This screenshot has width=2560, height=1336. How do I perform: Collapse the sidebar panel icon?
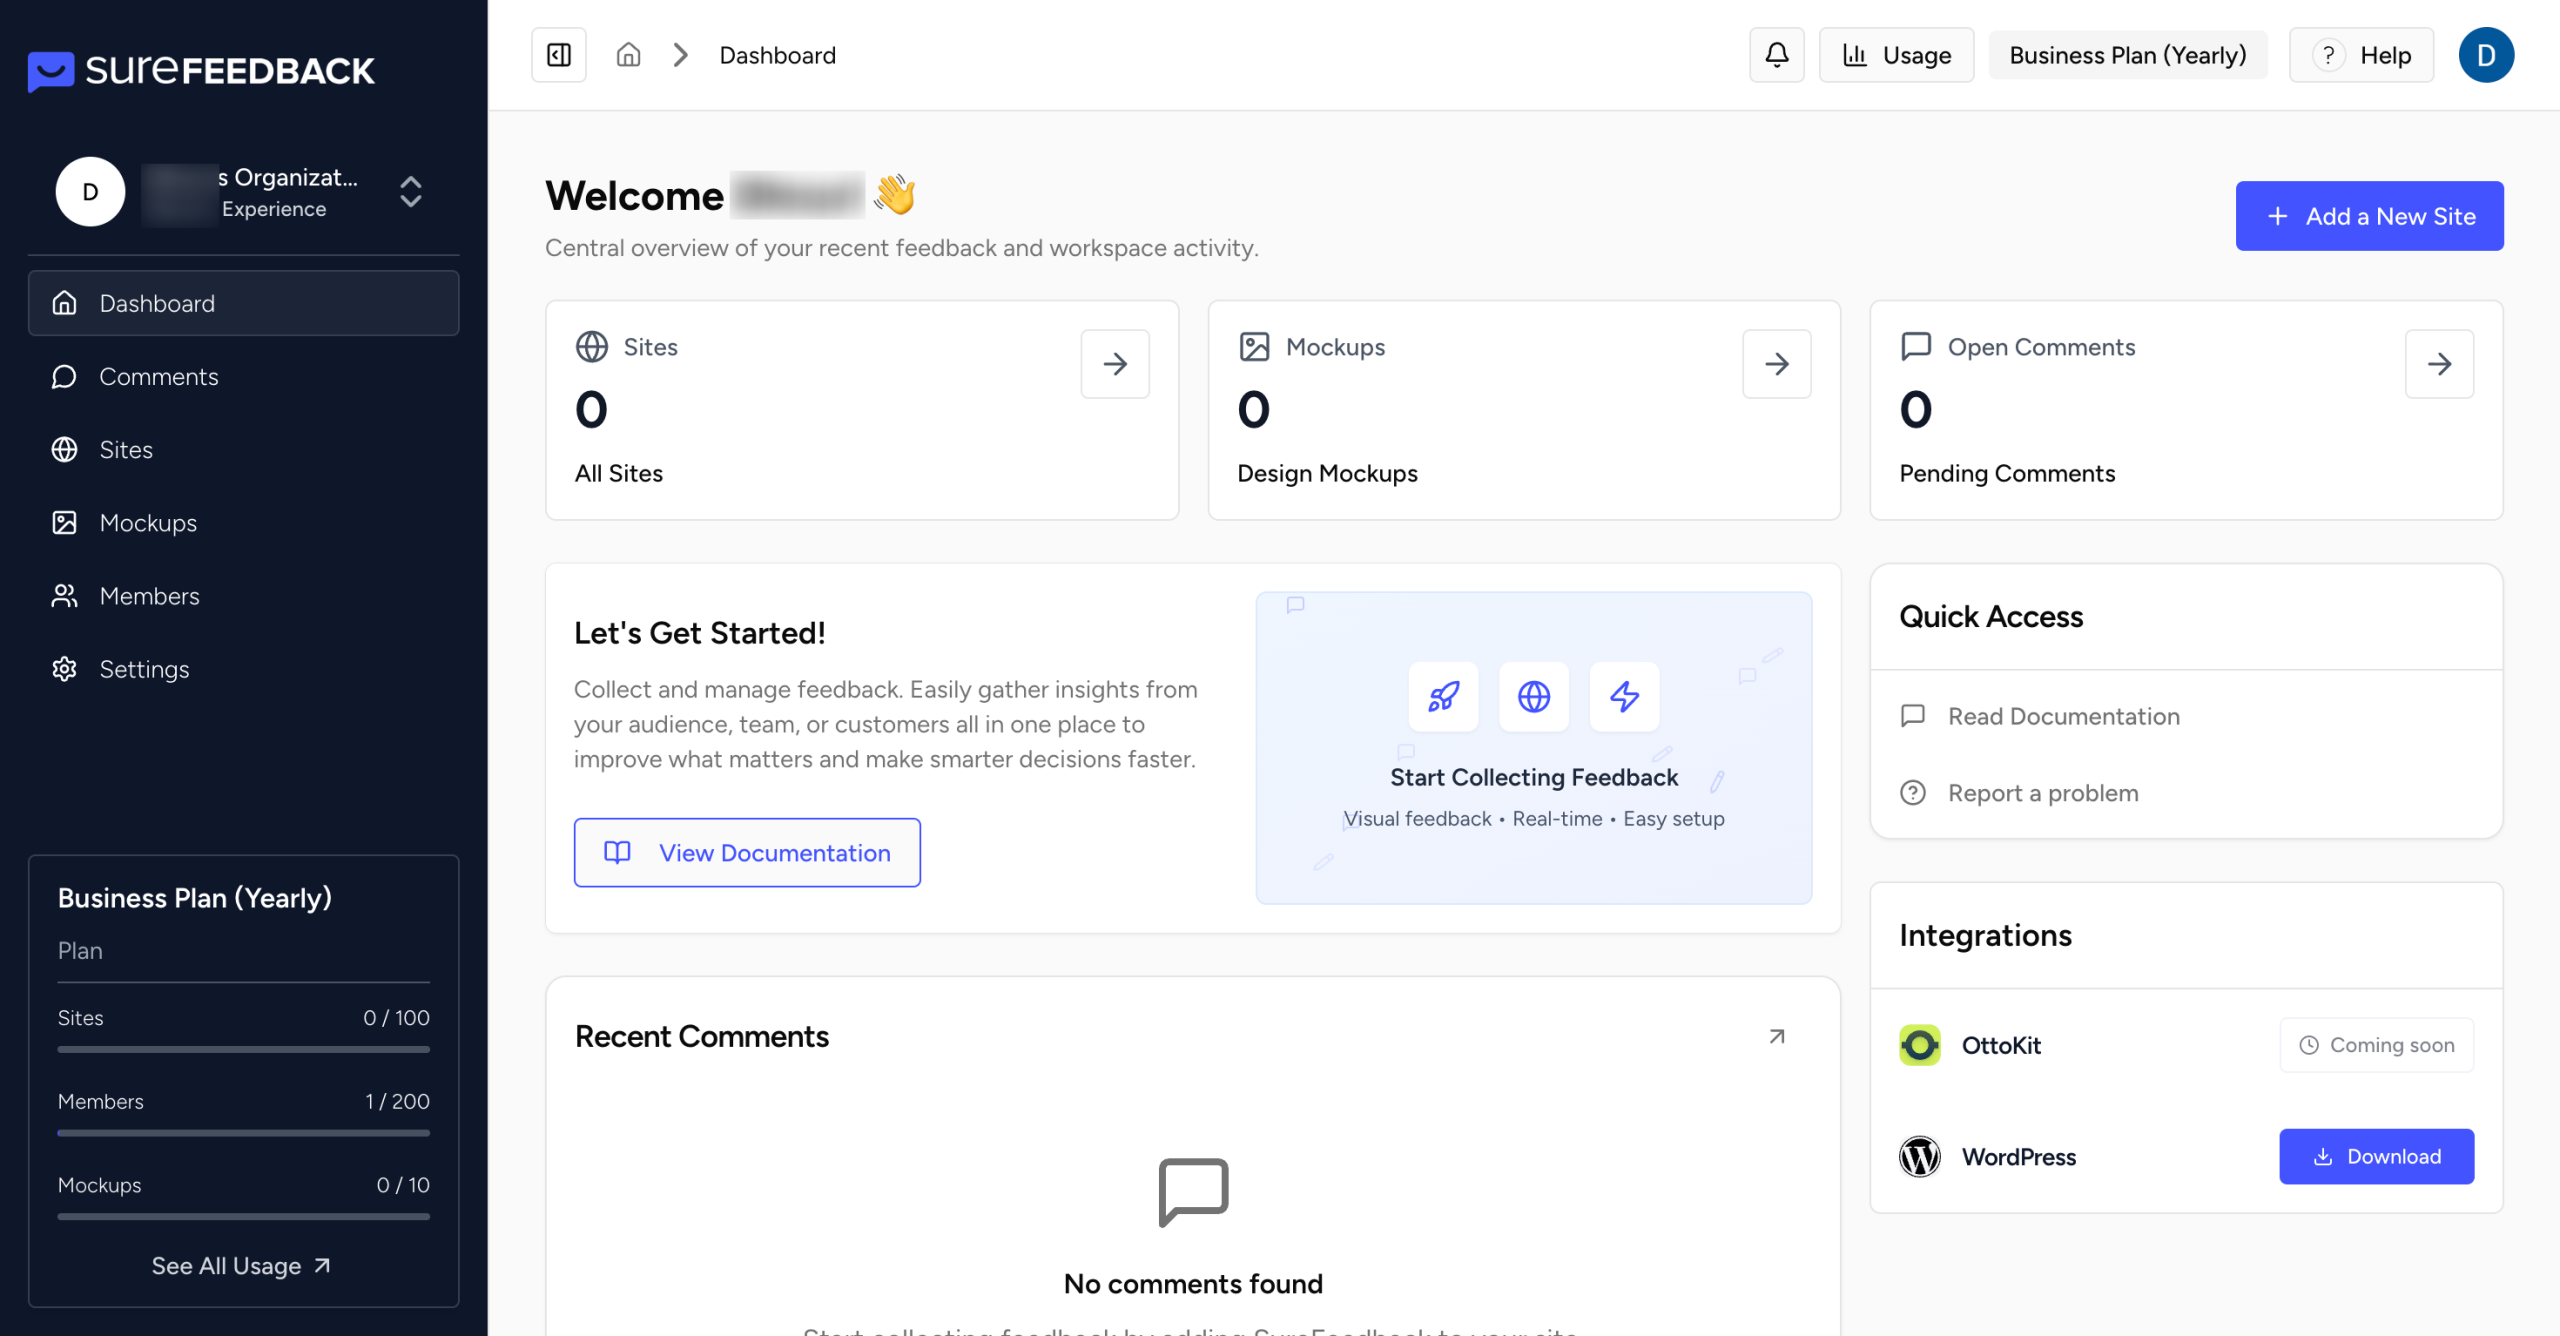click(x=558, y=55)
